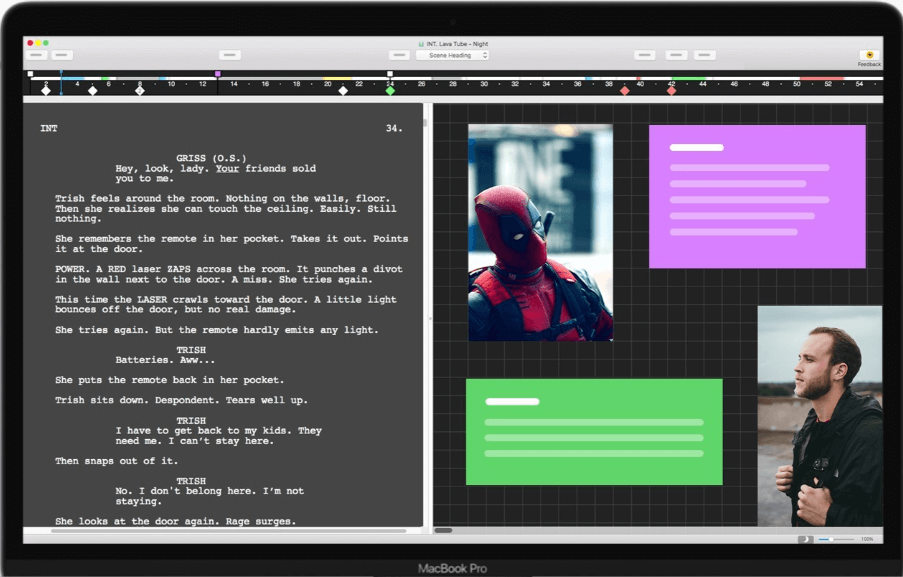Select the green diamond marker on the timeline
Screen dimensions: 903x577
click(390, 91)
